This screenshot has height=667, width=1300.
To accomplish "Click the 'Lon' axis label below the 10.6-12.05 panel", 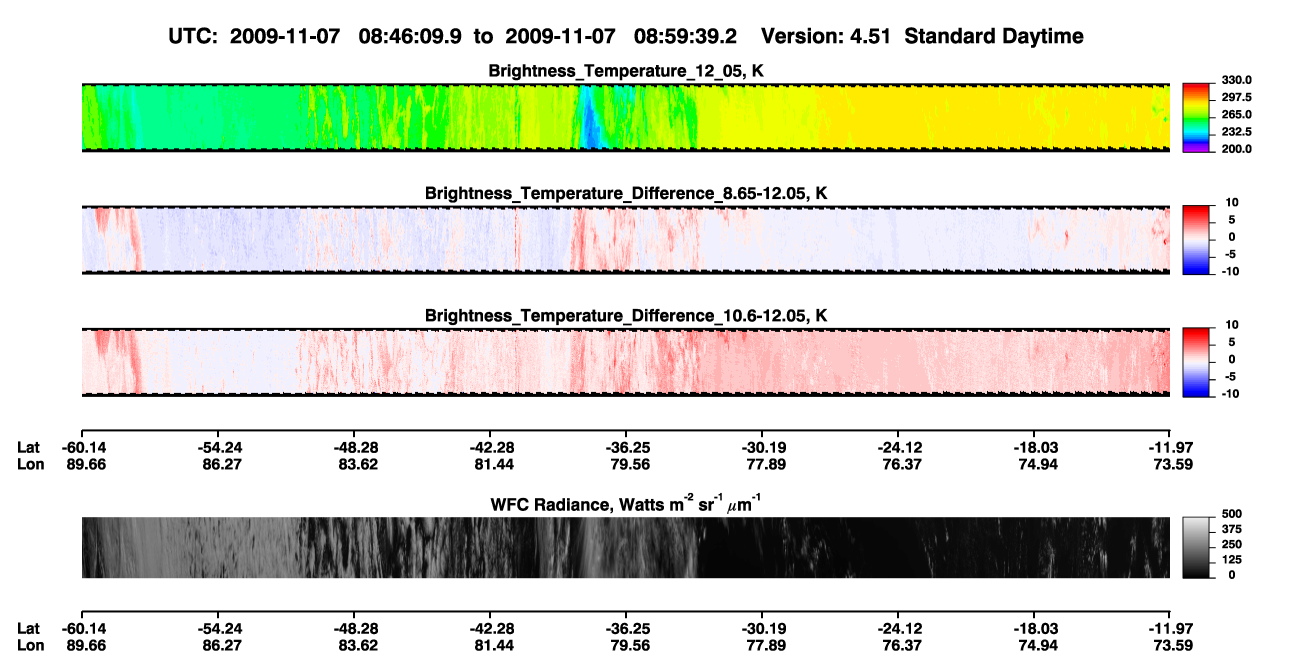I will [x=29, y=464].
